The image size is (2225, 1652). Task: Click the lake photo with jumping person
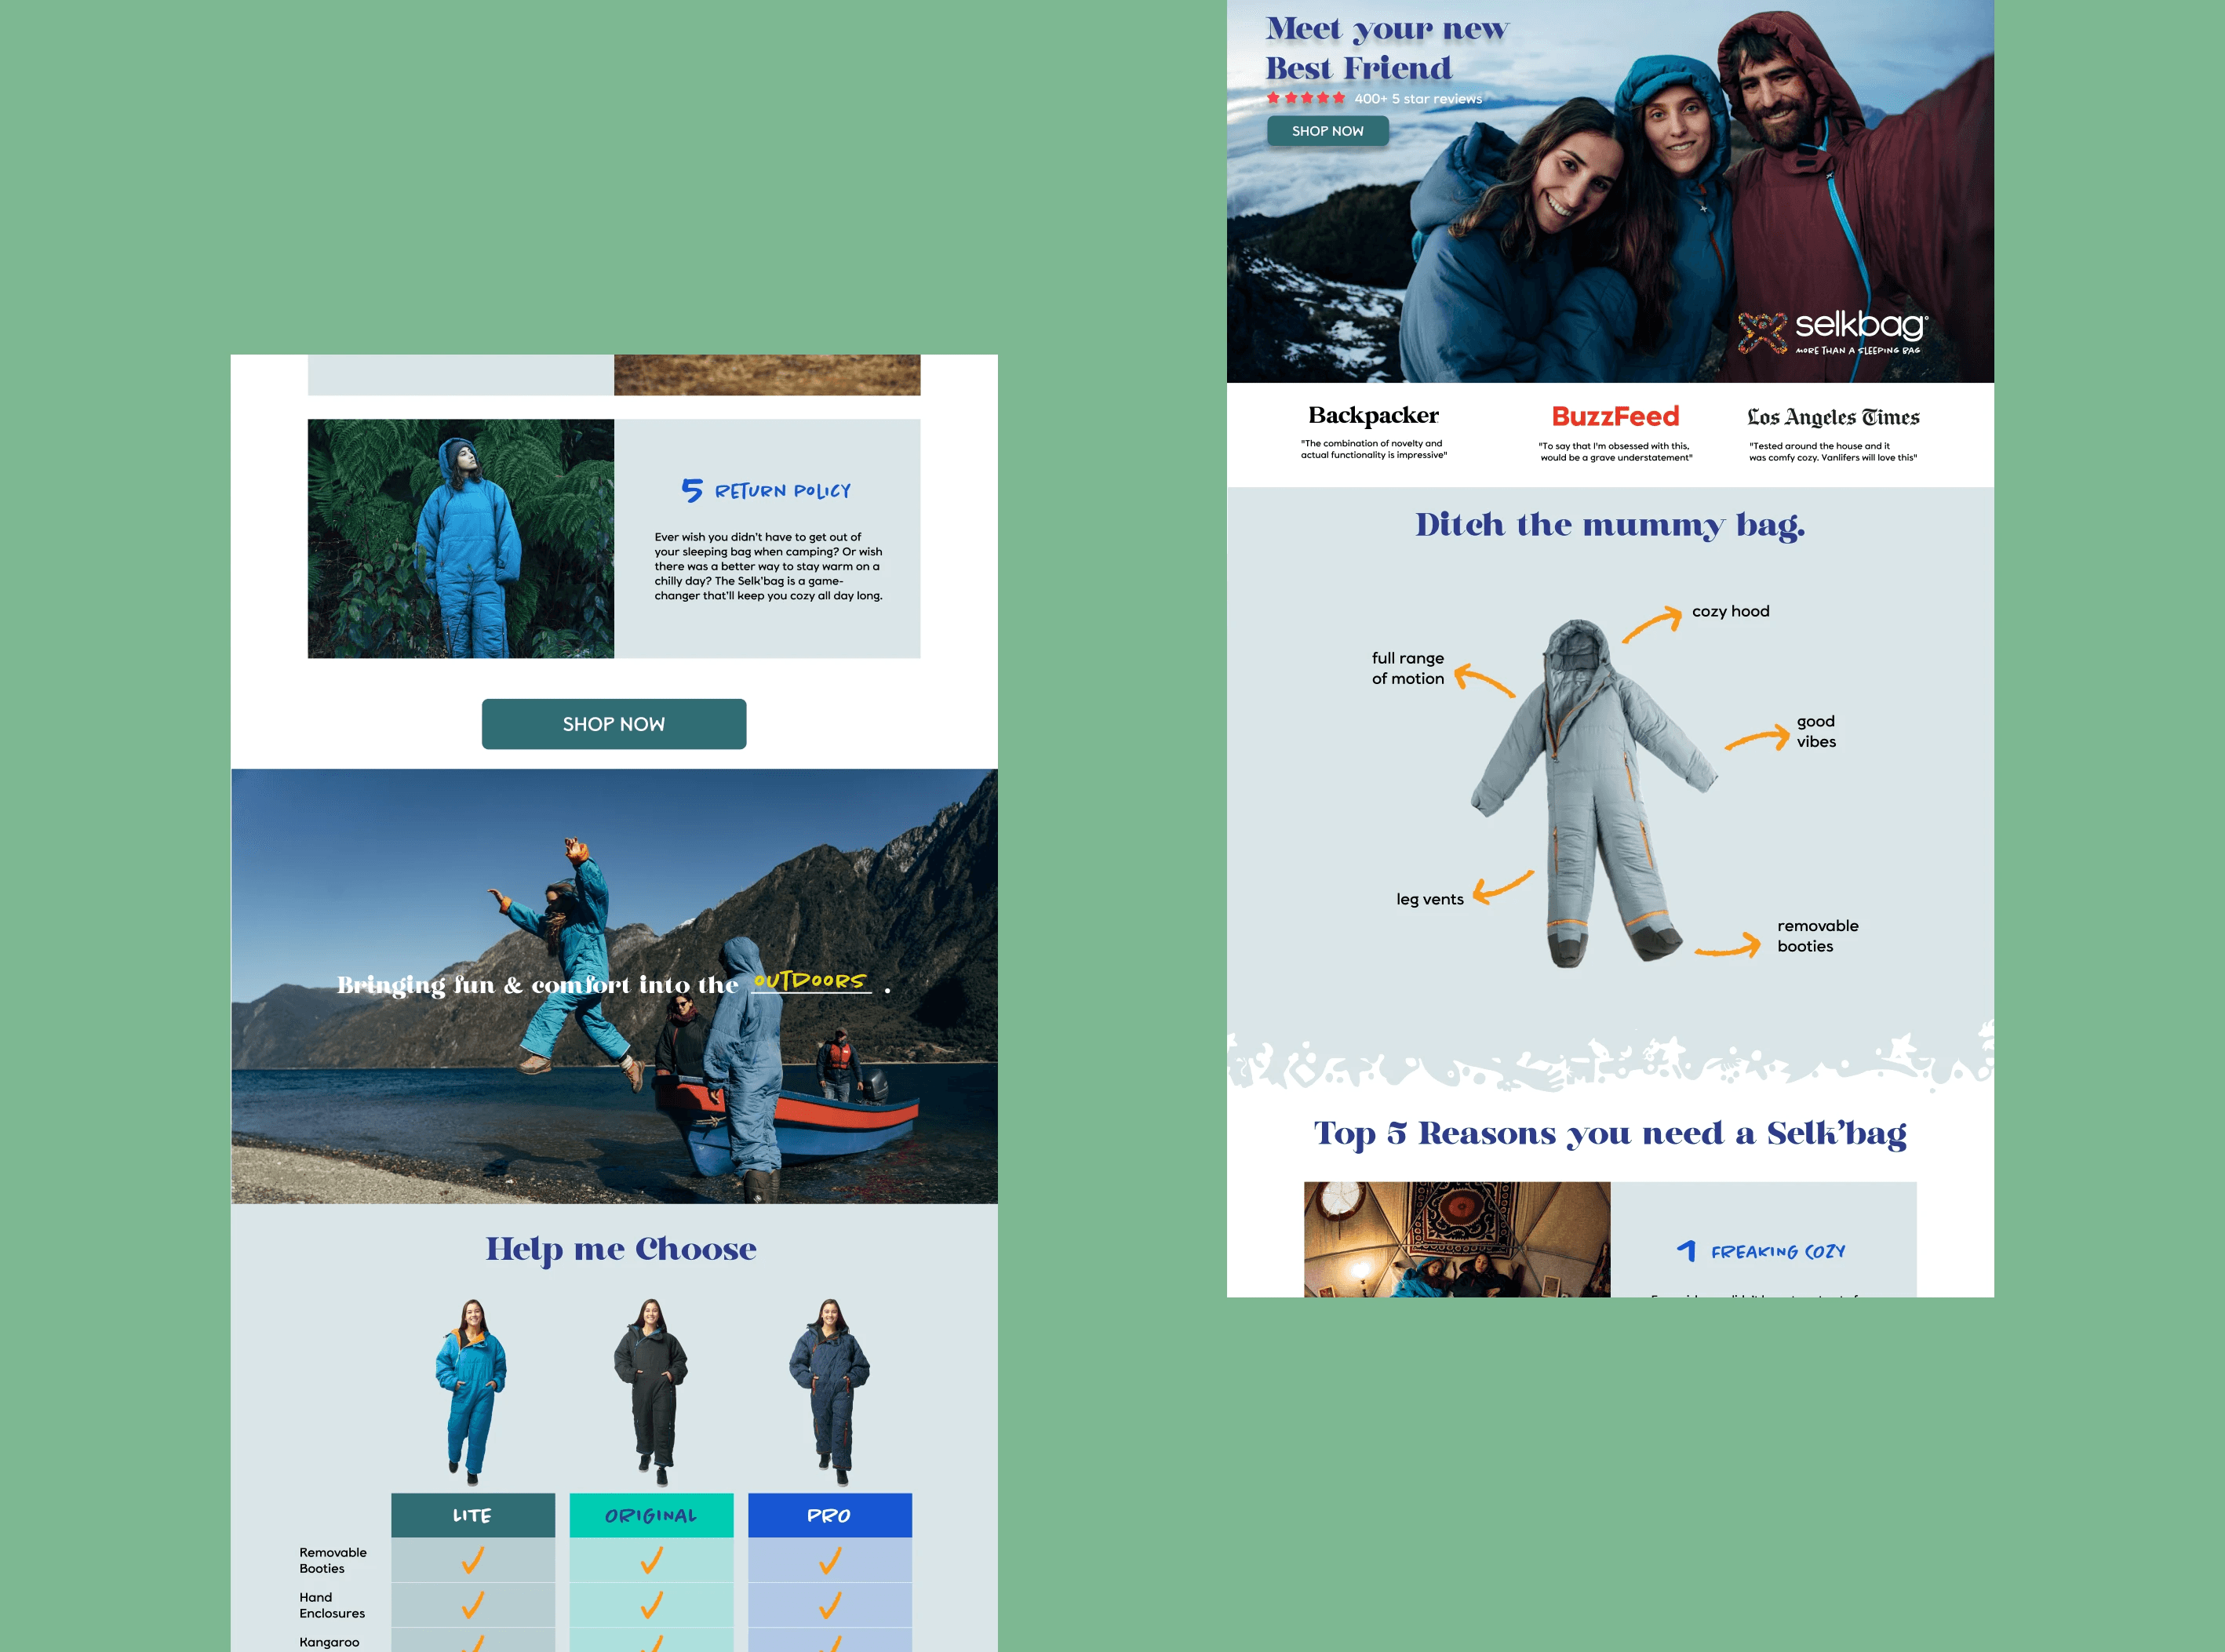pos(614,986)
